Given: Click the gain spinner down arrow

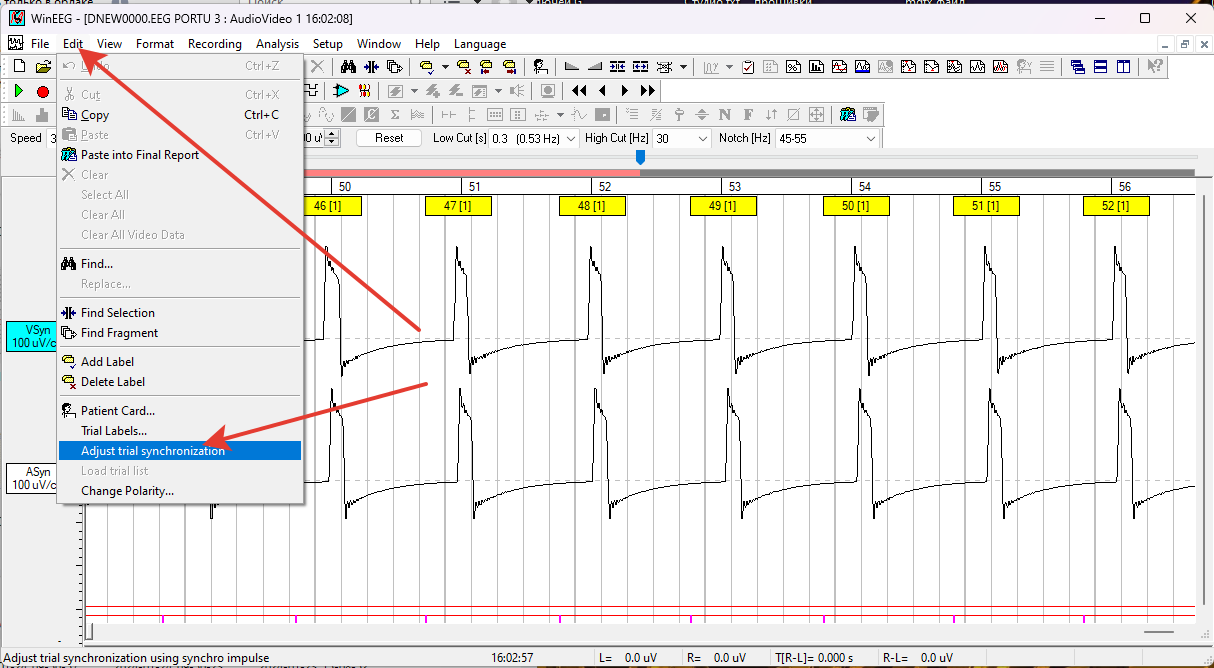Looking at the screenshot, I should [332, 142].
